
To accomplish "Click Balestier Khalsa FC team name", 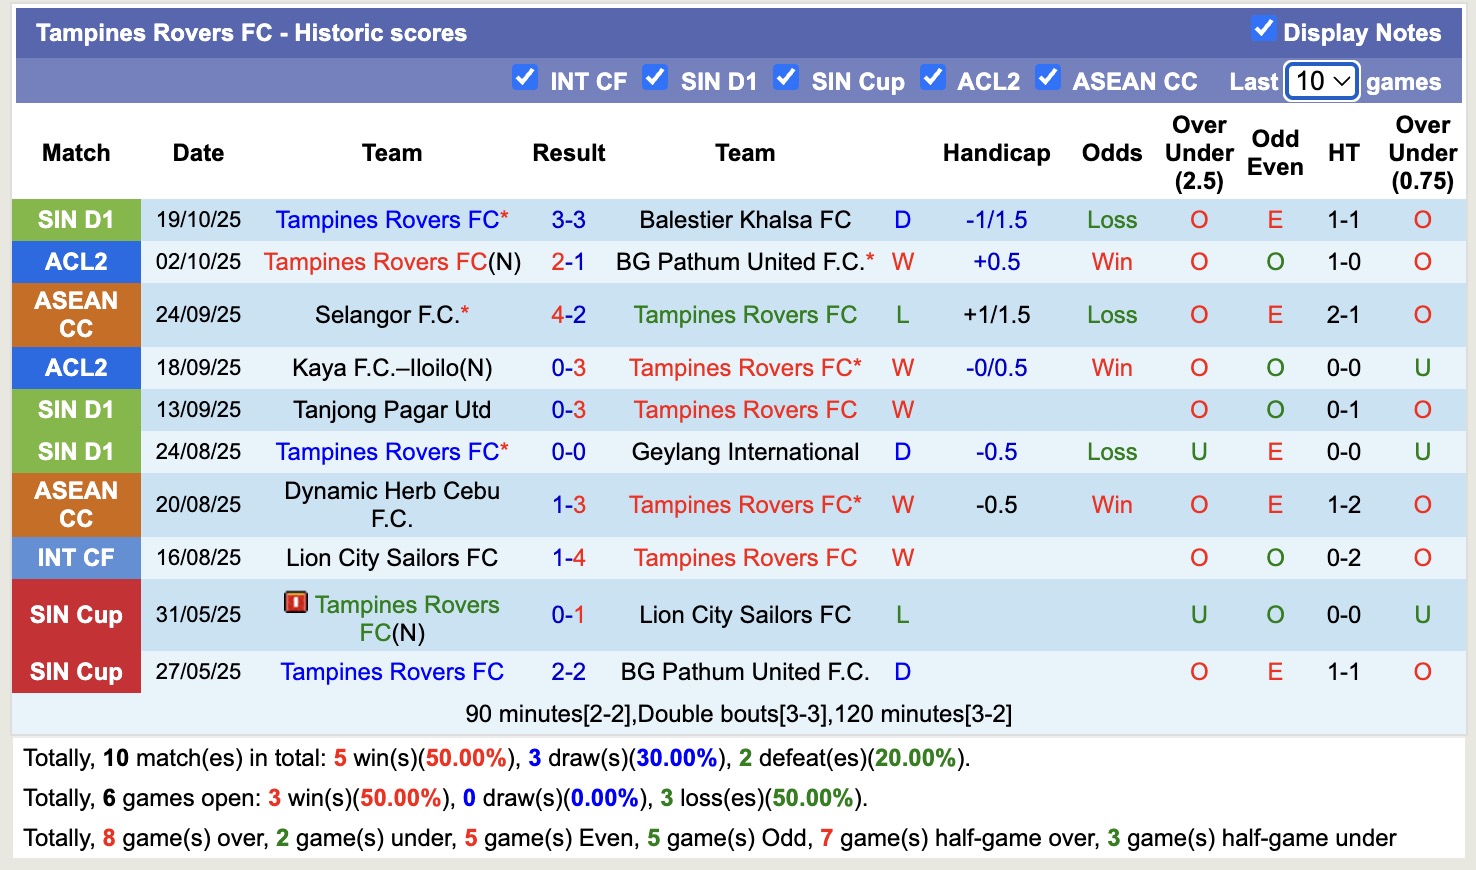I will pos(745,220).
